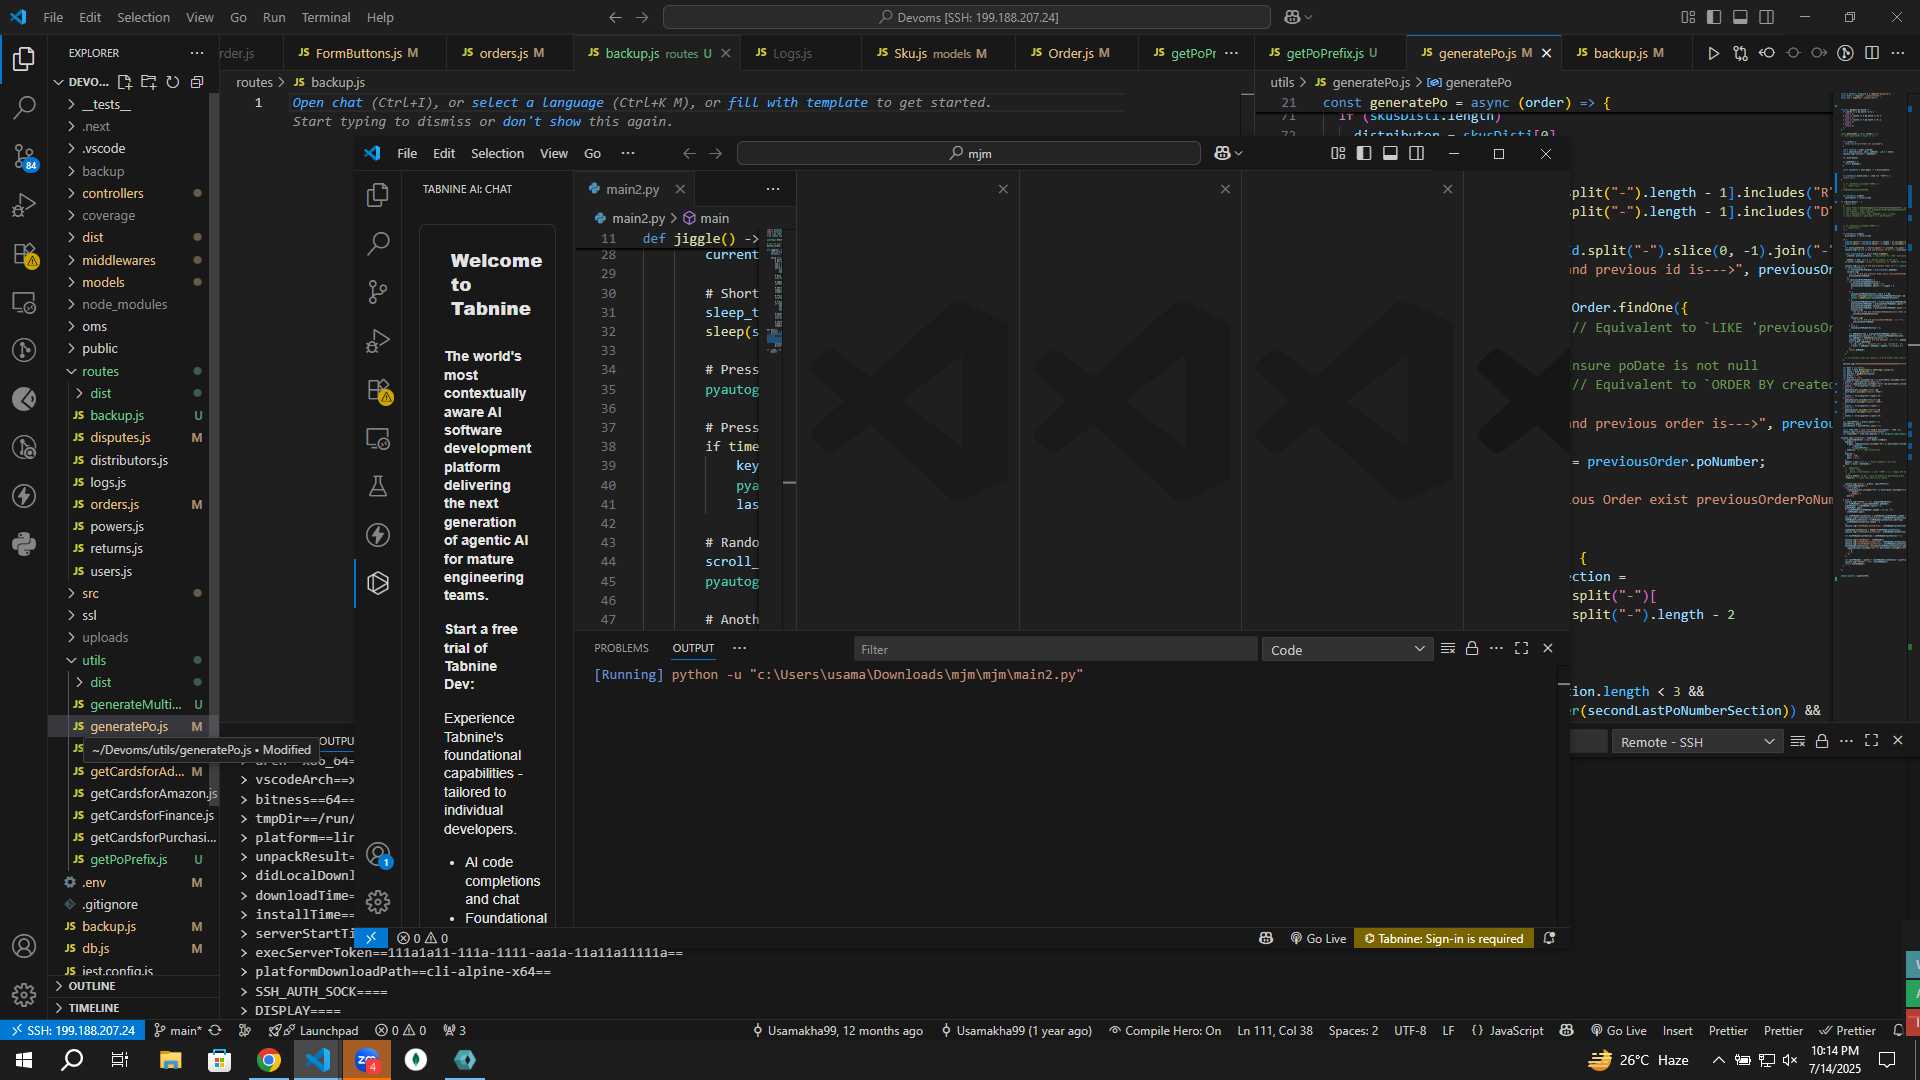Open Accounts icon in main activity bar
The width and height of the screenshot is (1920, 1080).
24,946
